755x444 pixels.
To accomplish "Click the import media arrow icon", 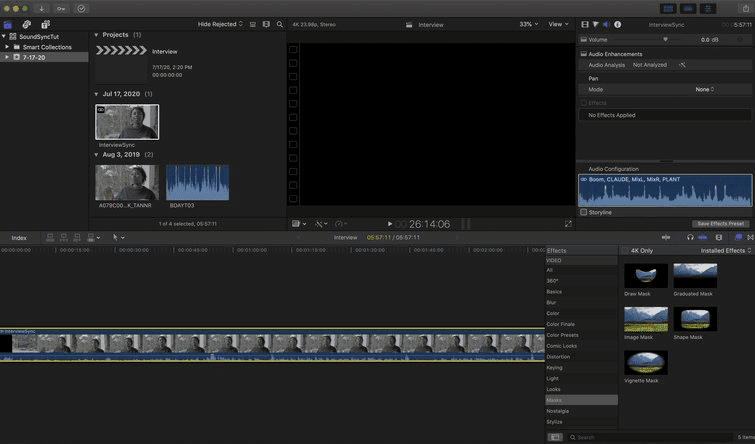I will (x=42, y=8).
